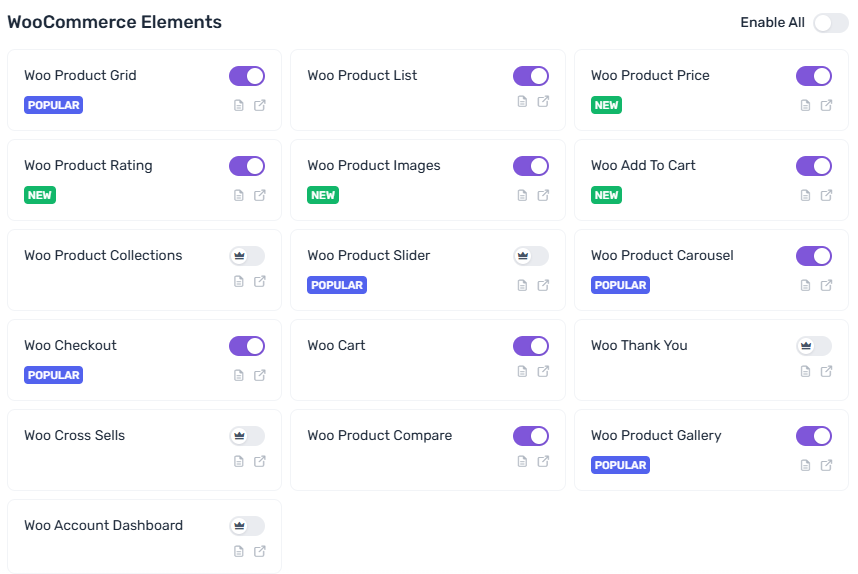Toggle premium Woo Product Collections switch
The image size is (858, 574).
(x=247, y=256)
